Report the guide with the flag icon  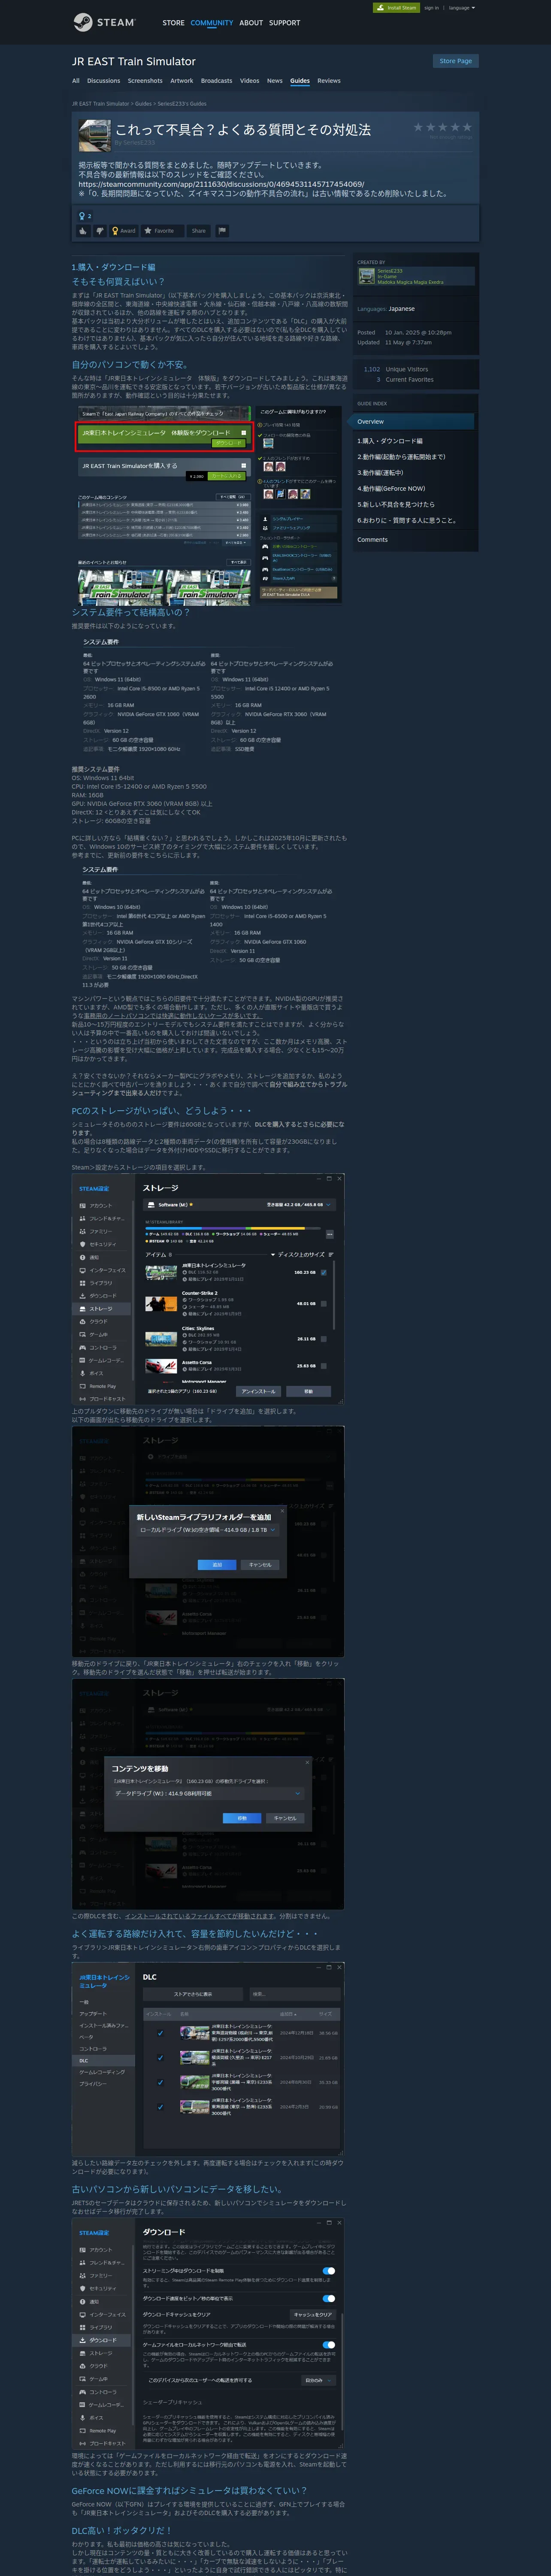222,231
